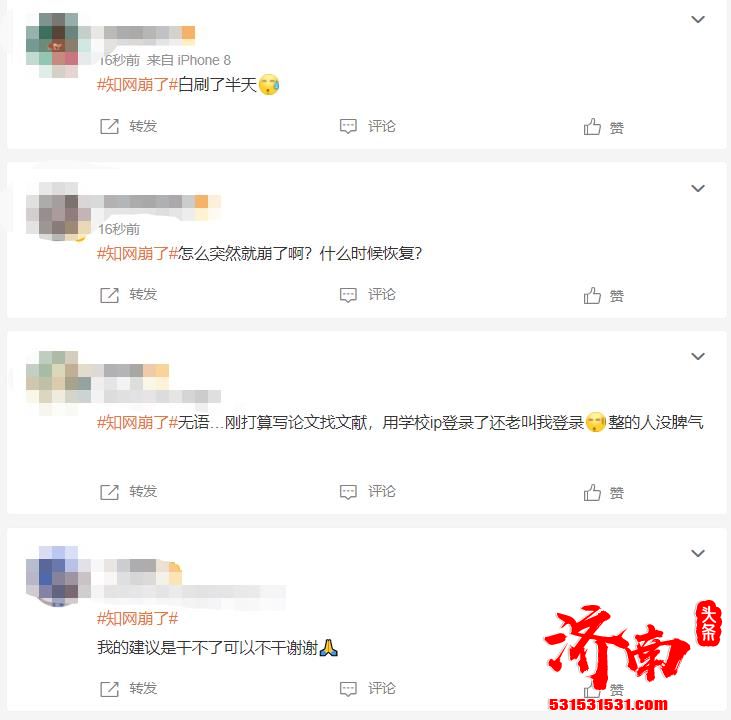Image resolution: width=731 pixels, height=720 pixels.
Task: Click 评论 label on third post
Action: click(382, 492)
